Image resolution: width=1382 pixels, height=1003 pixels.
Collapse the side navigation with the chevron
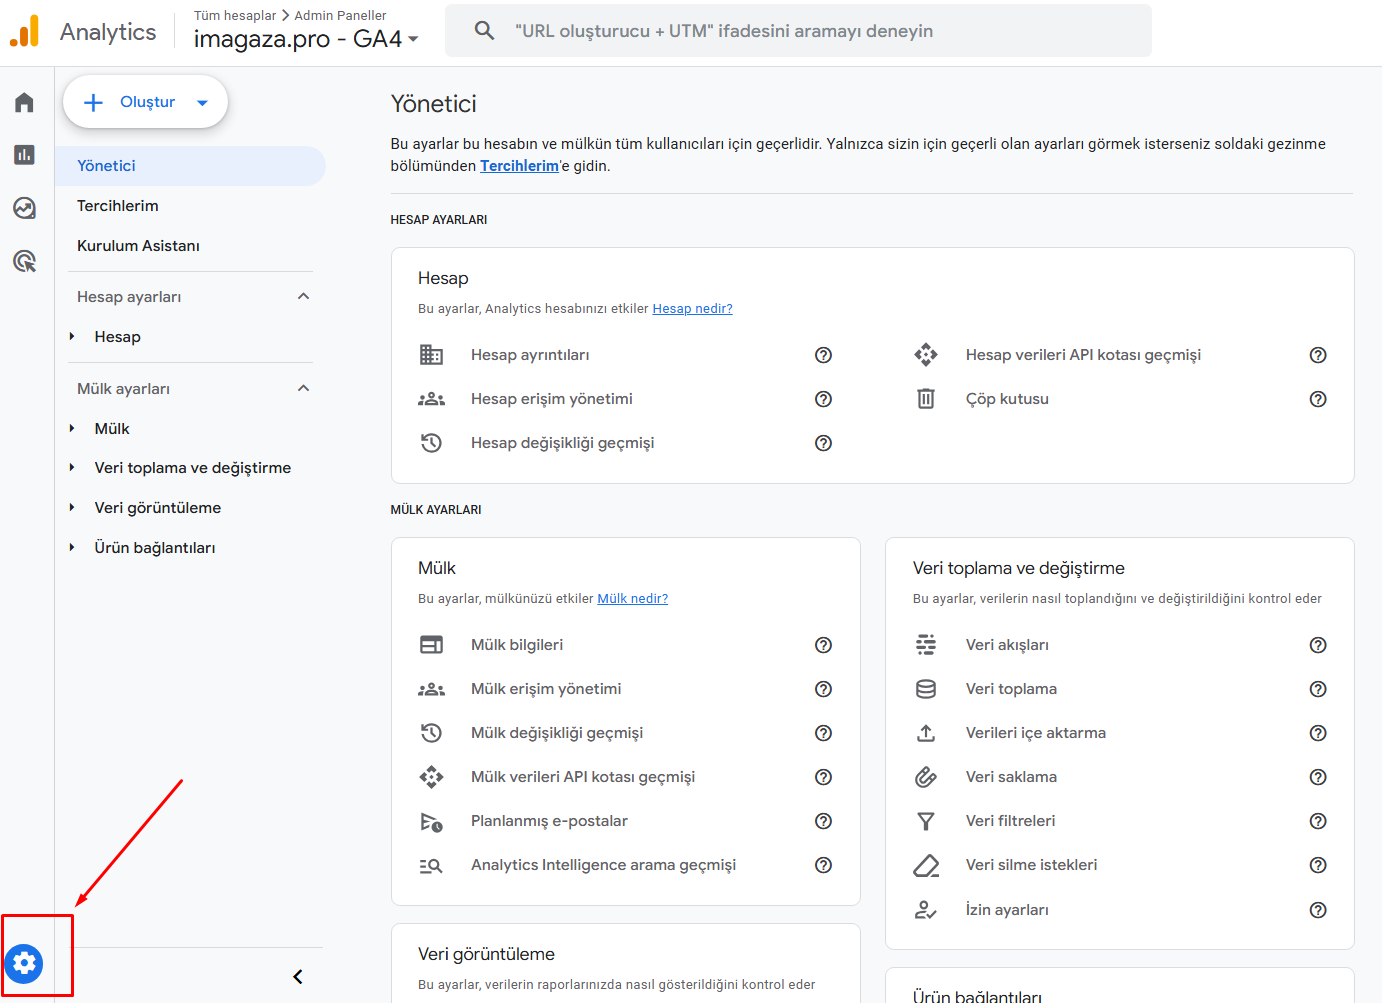(x=297, y=977)
